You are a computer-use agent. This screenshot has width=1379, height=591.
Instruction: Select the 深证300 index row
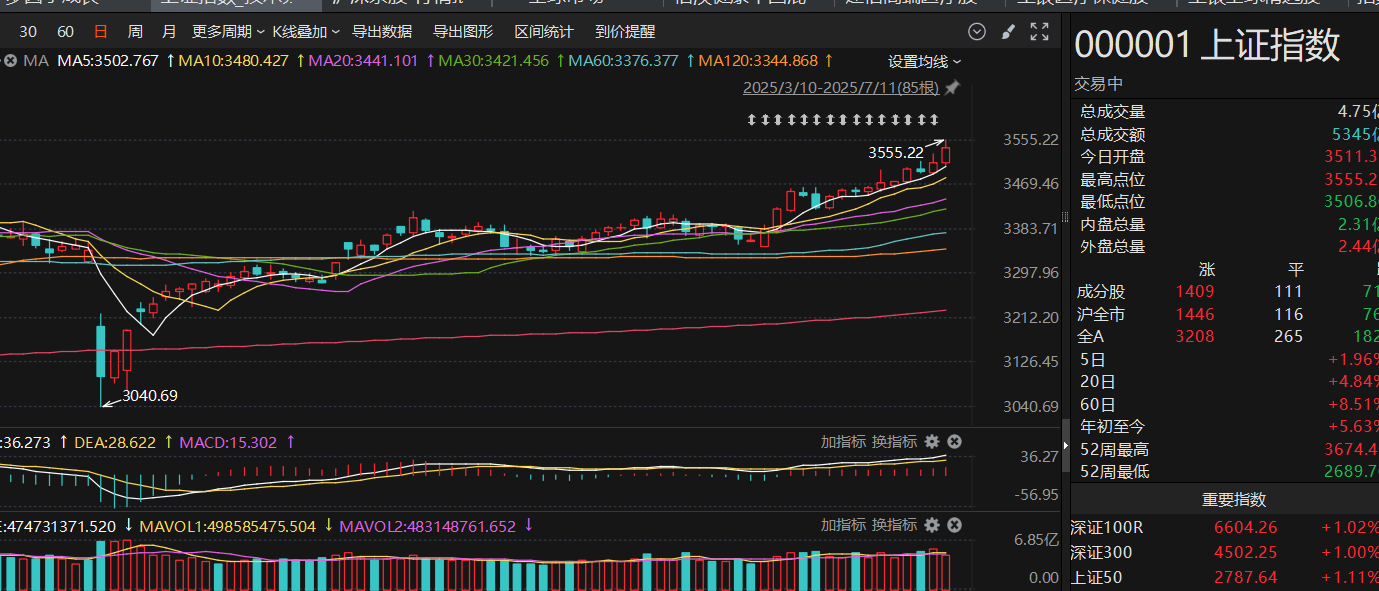coord(1225,552)
